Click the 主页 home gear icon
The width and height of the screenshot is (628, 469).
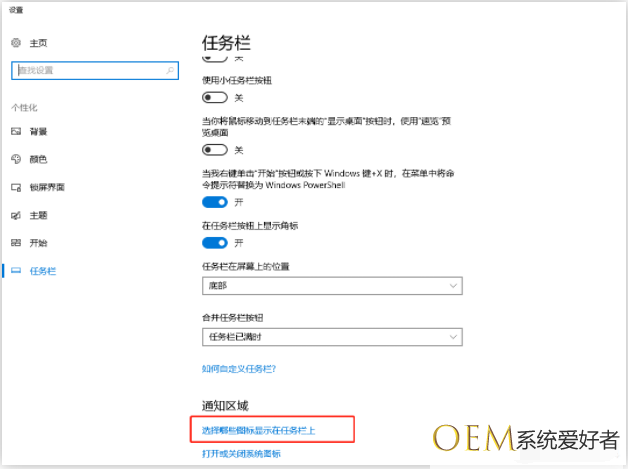pos(16,43)
